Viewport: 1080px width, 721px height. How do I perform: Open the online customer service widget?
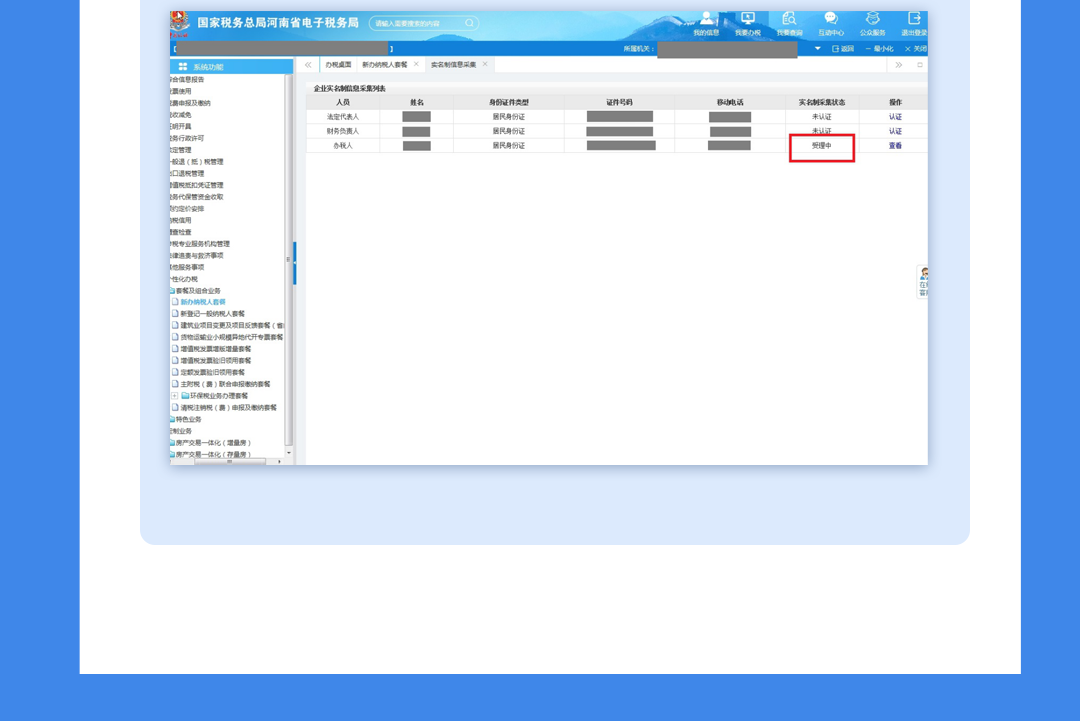(923, 282)
